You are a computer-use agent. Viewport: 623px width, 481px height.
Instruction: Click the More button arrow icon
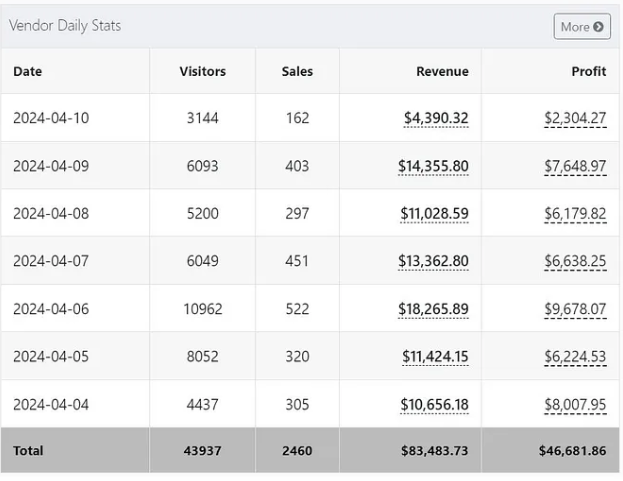pyautogui.click(x=598, y=27)
